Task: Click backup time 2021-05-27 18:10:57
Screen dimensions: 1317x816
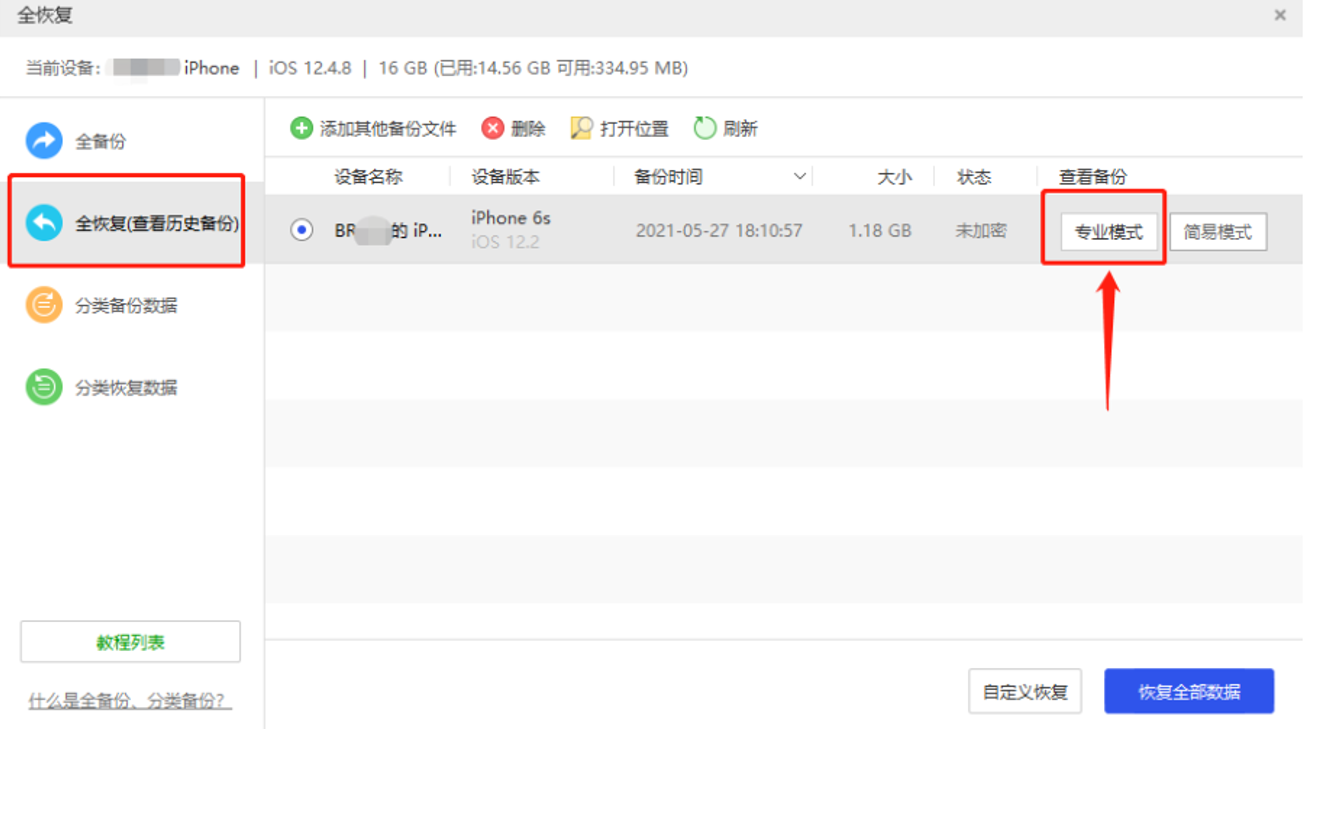Action: [x=719, y=230]
